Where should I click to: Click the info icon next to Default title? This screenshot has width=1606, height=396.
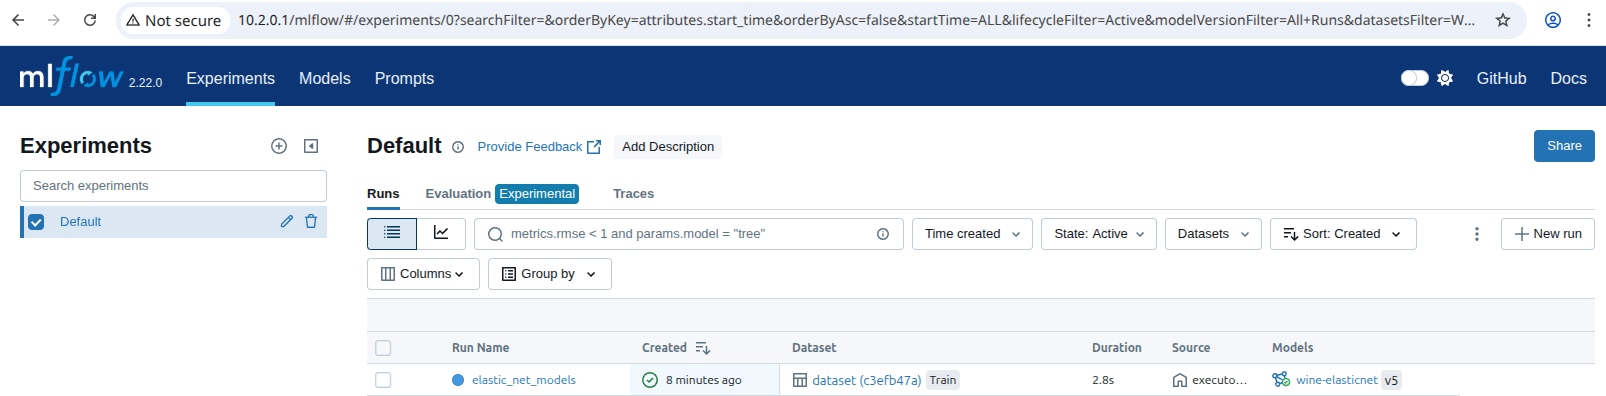[x=458, y=147]
